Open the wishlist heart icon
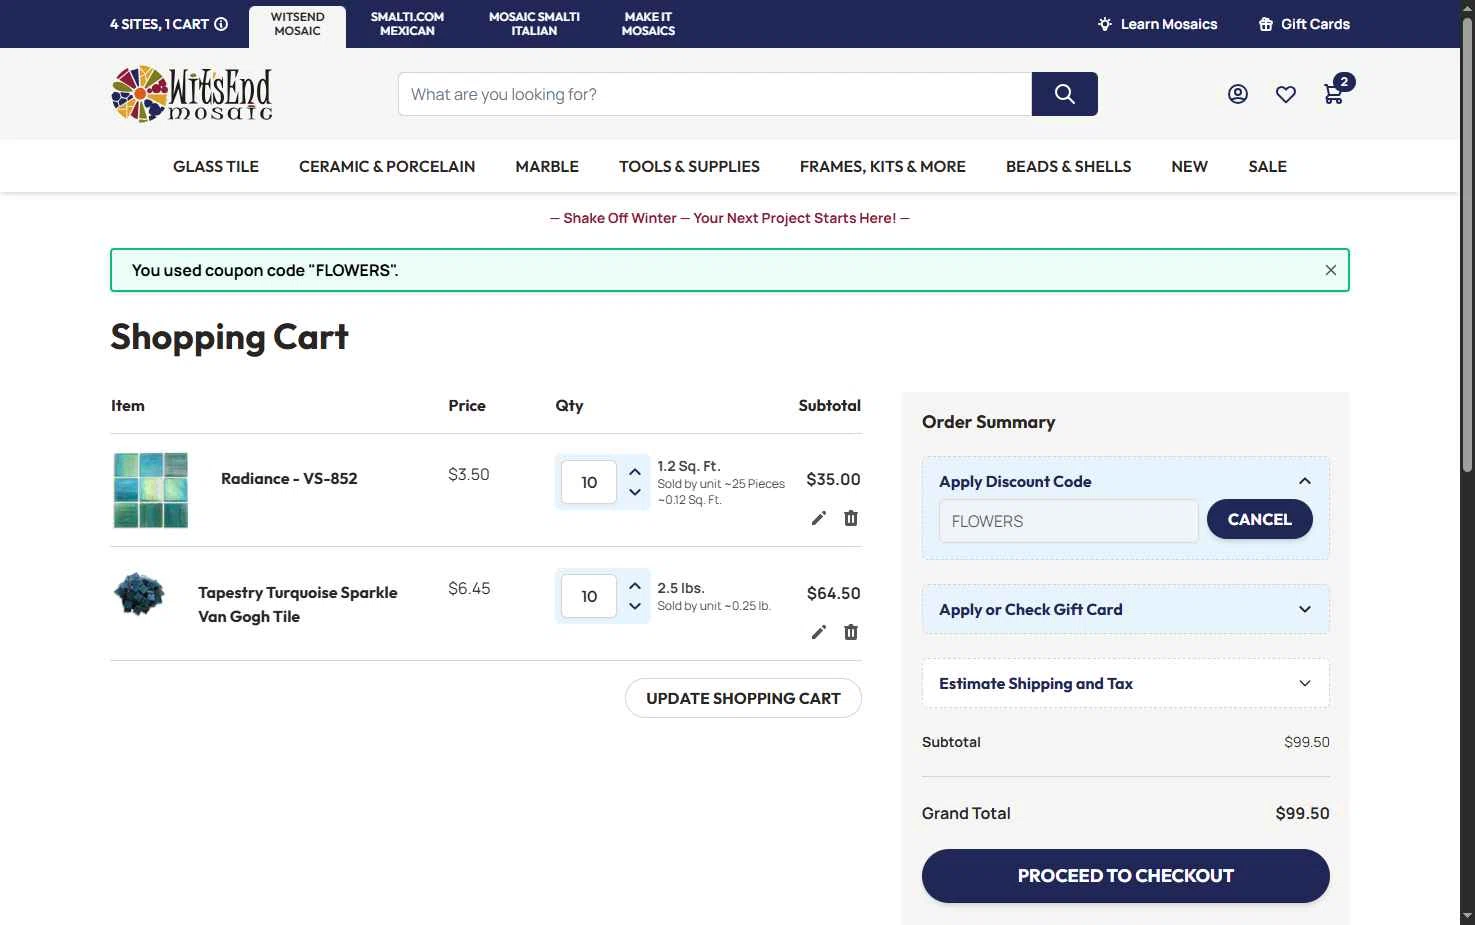Screen dimensions: 1475x925 pyautogui.click(x=1286, y=94)
